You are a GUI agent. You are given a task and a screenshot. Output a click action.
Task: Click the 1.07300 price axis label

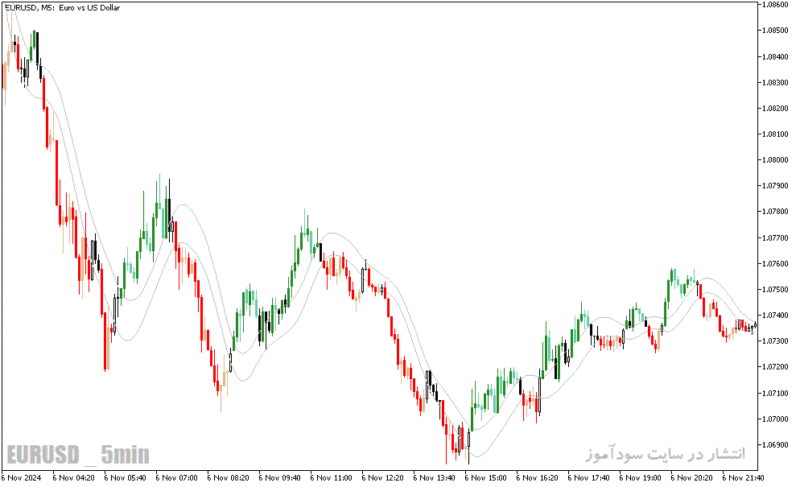[x=775, y=341]
